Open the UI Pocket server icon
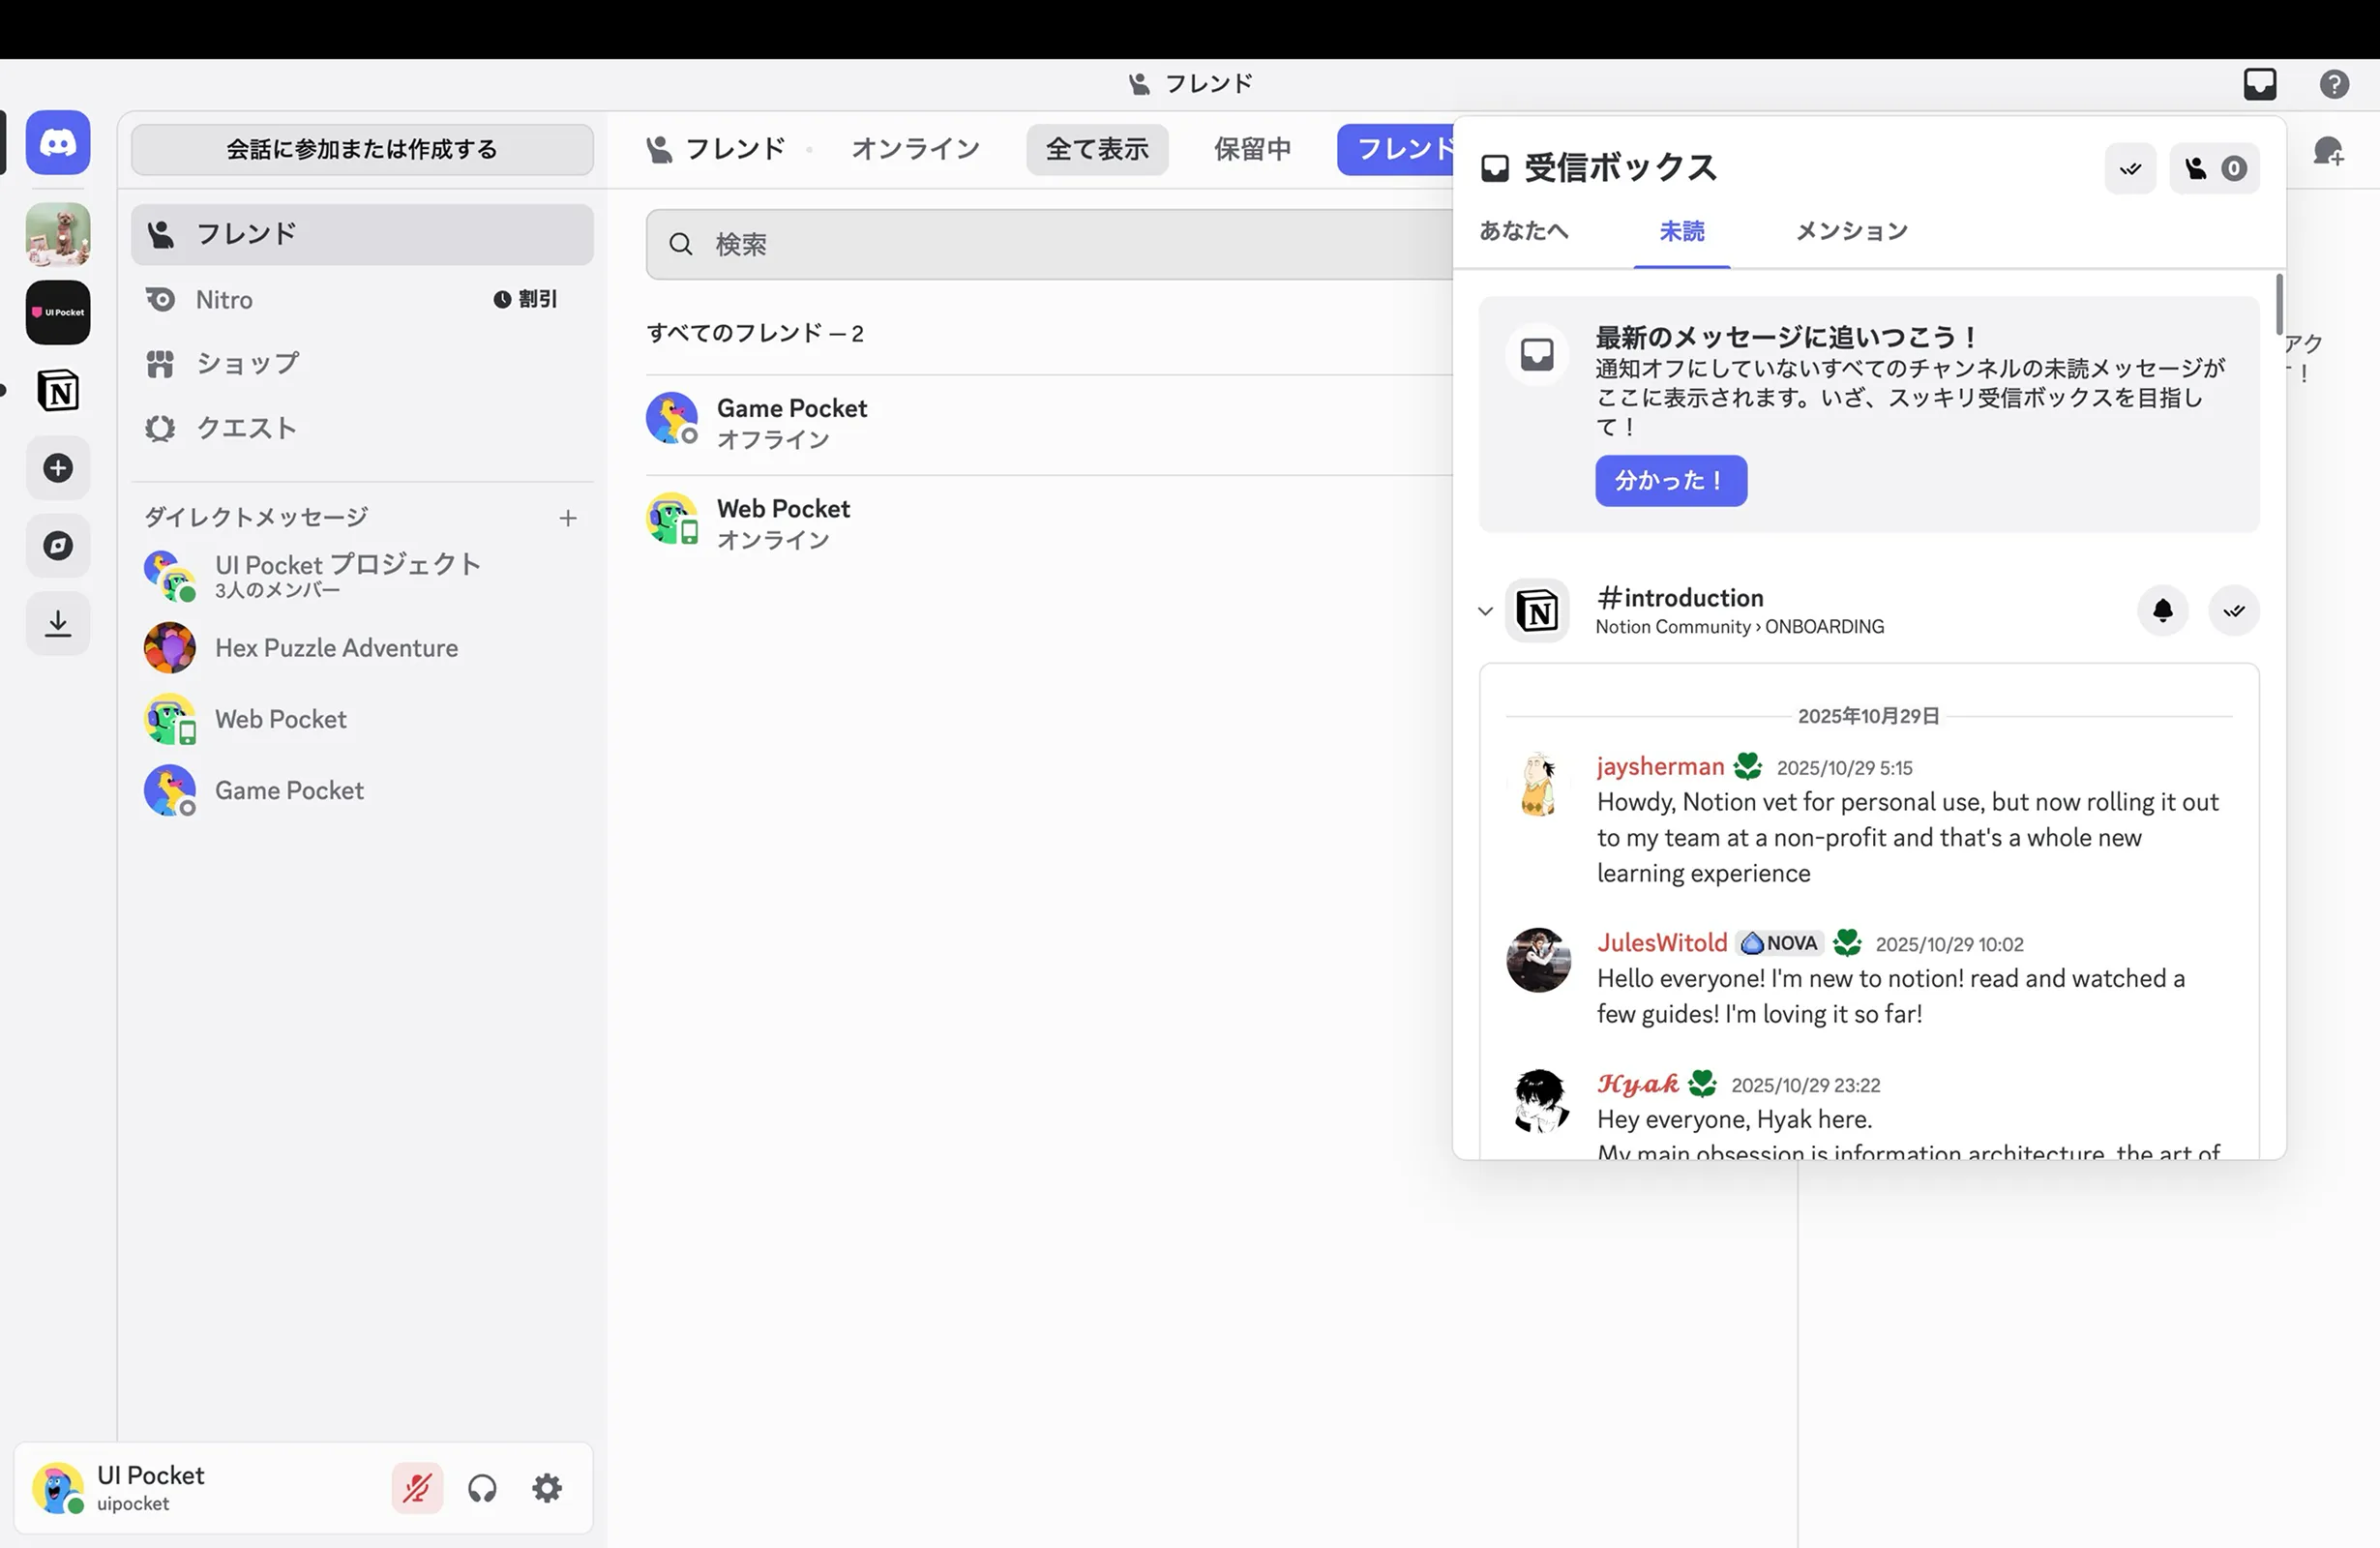This screenshot has height=1548, width=2380. 58,312
